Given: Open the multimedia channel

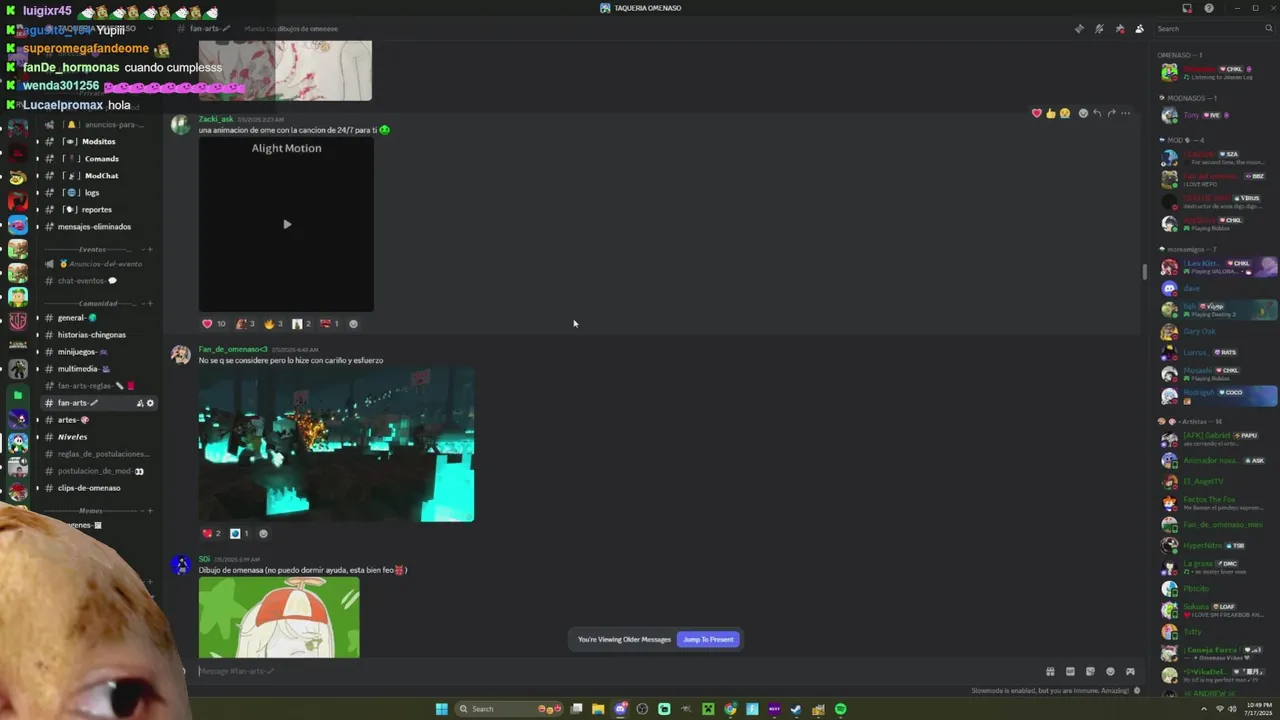Looking at the screenshot, I should pos(97,369).
